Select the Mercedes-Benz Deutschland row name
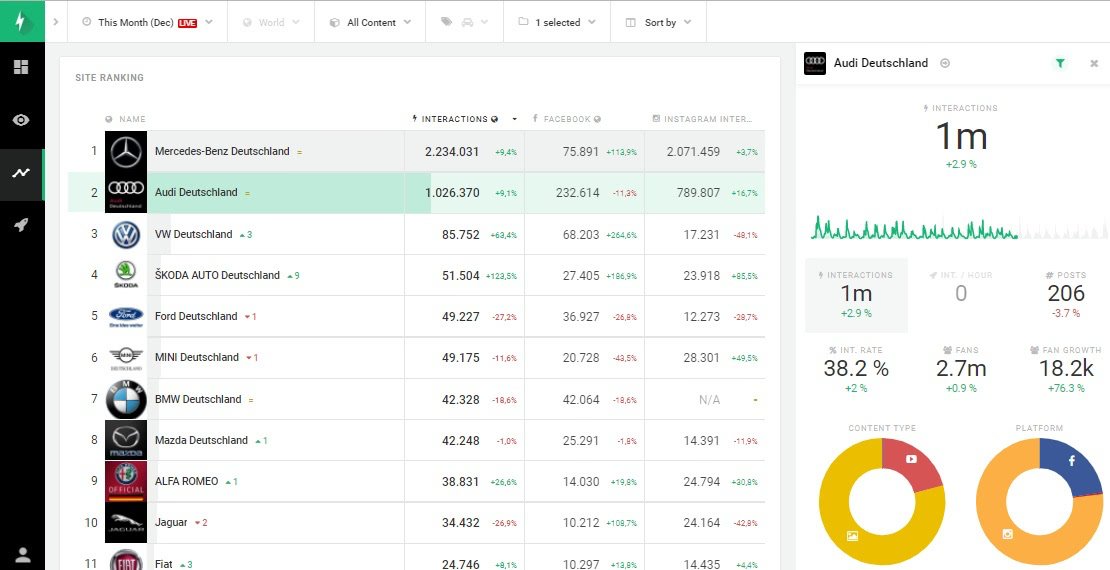The height and width of the screenshot is (570, 1110). point(222,152)
